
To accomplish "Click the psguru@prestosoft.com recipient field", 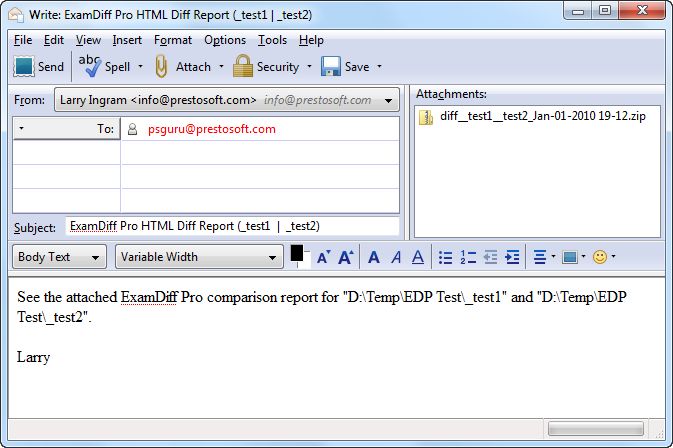I will (261, 129).
